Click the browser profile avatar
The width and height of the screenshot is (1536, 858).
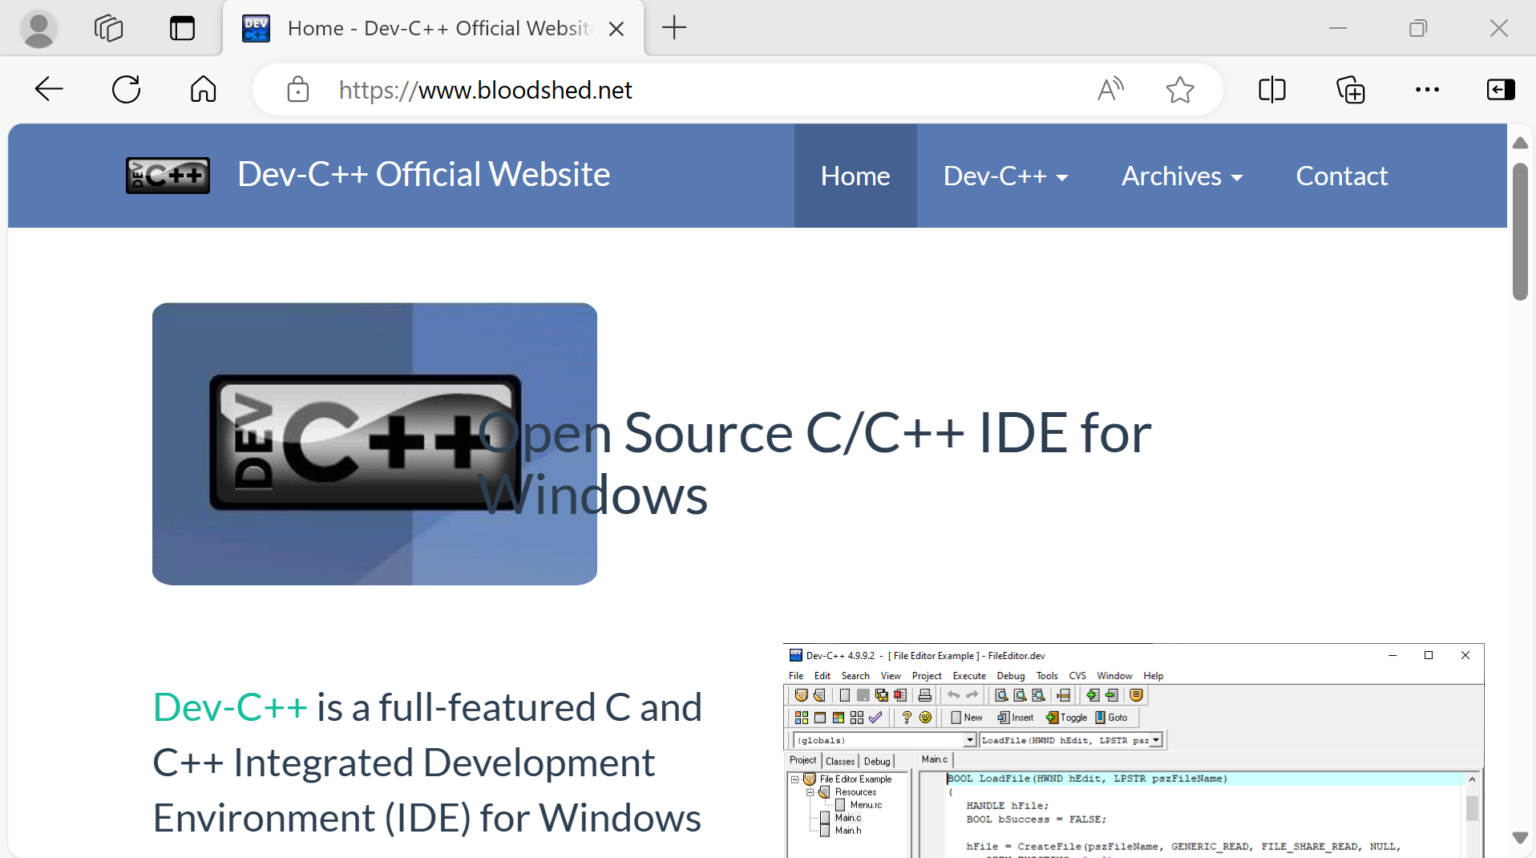[x=38, y=28]
